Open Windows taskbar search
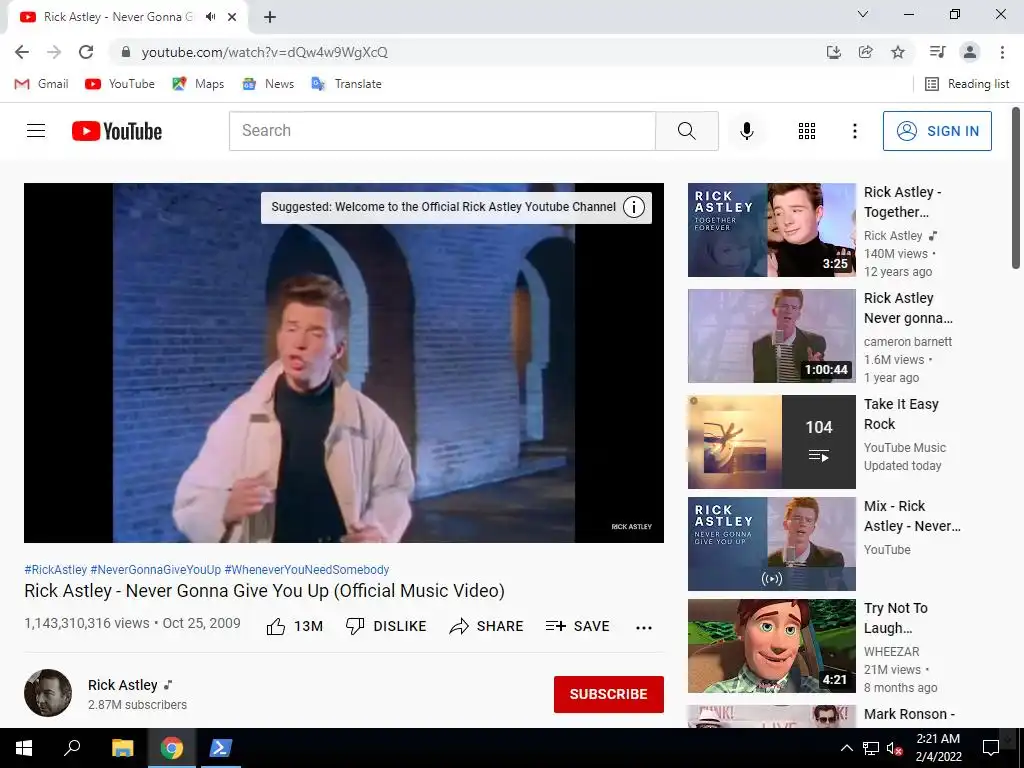The image size is (1024, 768). tap(72, 748)
